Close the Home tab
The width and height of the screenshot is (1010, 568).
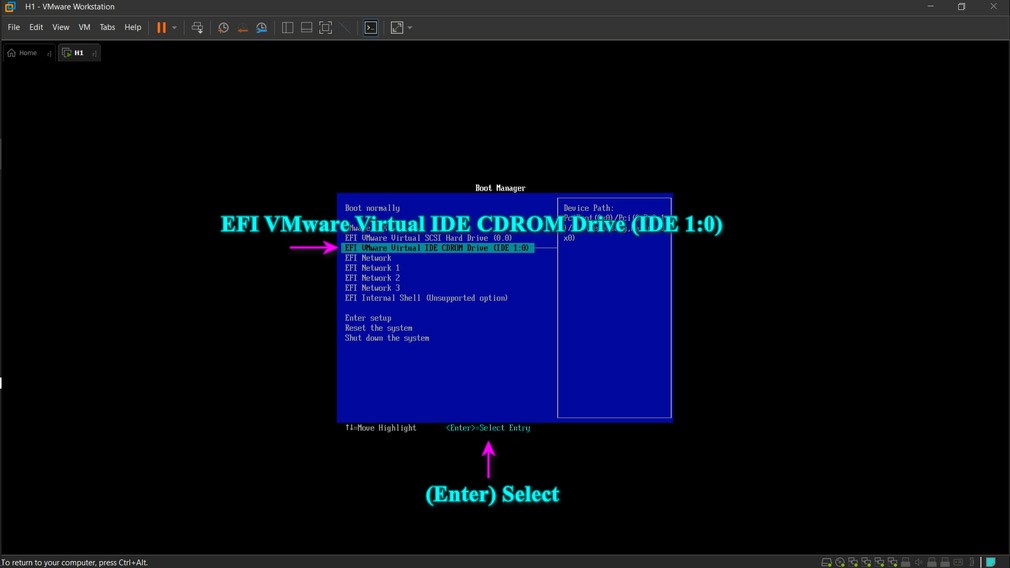(49, 53)
